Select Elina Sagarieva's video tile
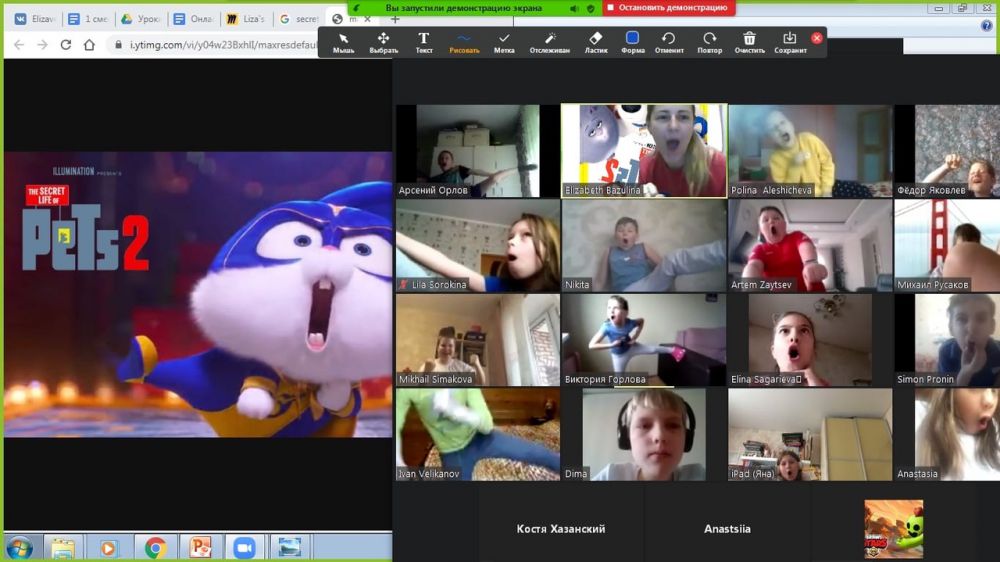Image resolution: width=1000 pixels, height=562 pixels. tap(810, 340)
